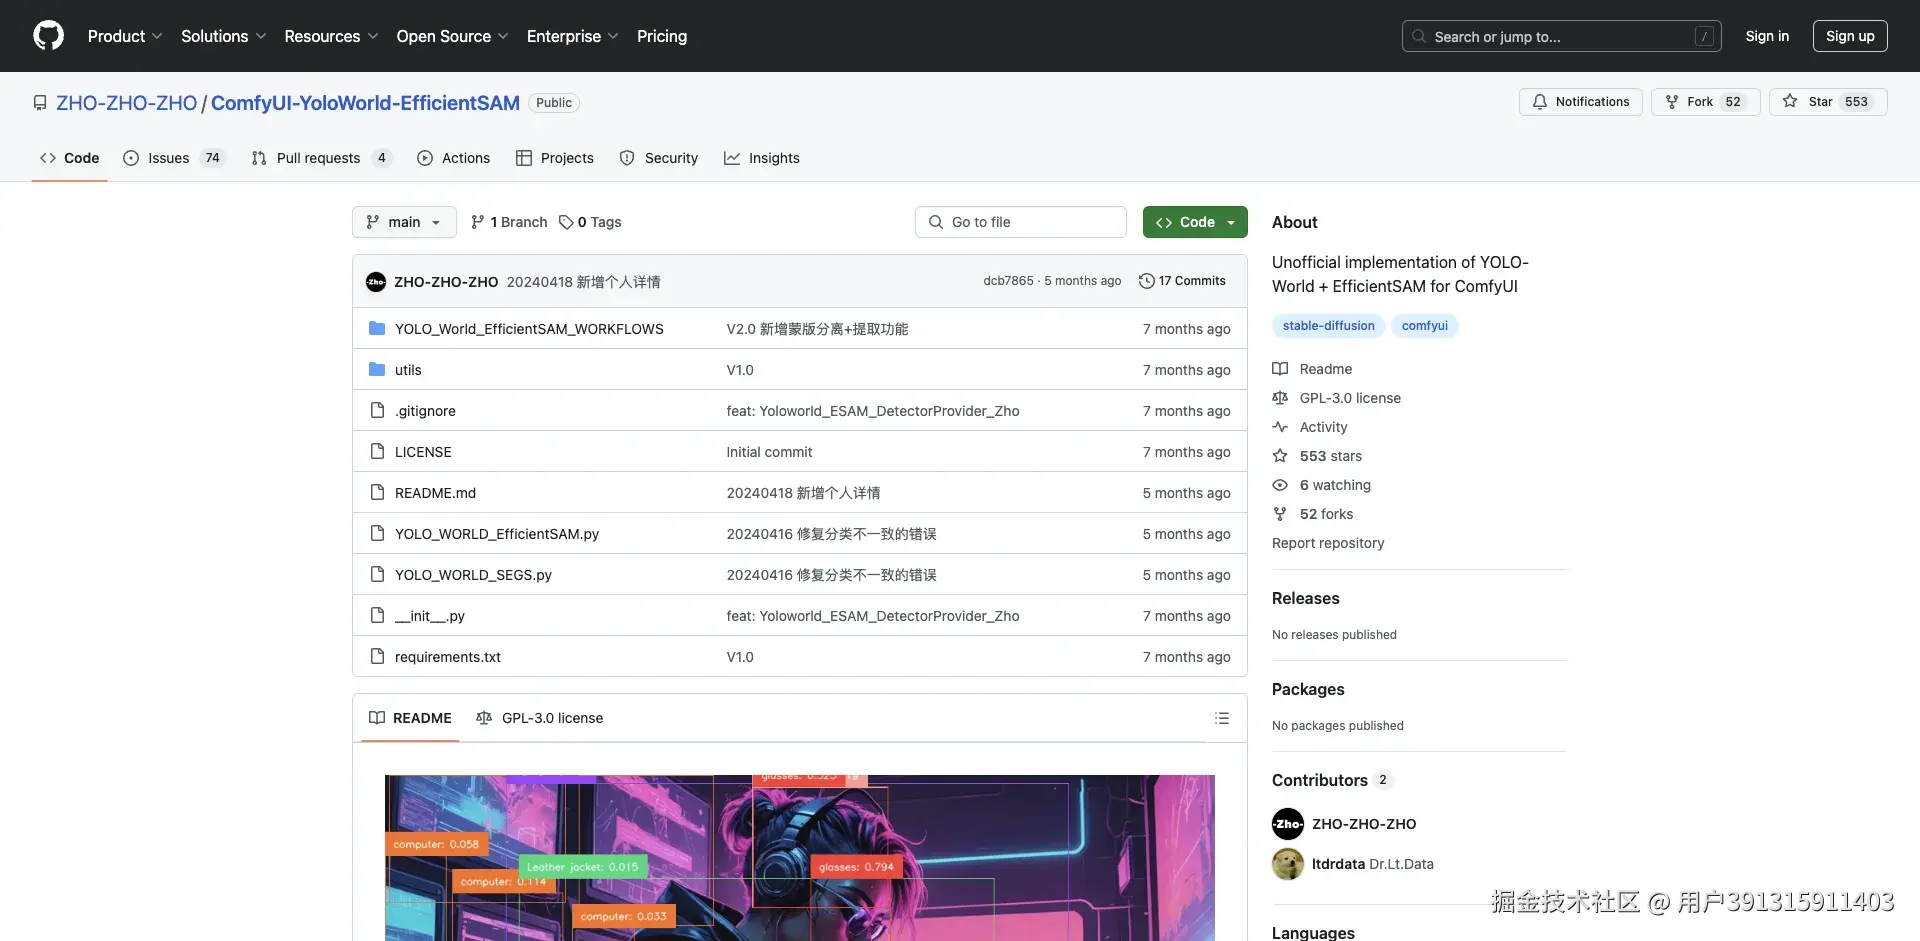Click the Search or jump to field
This screenshot has height=941, width=1920.
[x=1562, y=36]
